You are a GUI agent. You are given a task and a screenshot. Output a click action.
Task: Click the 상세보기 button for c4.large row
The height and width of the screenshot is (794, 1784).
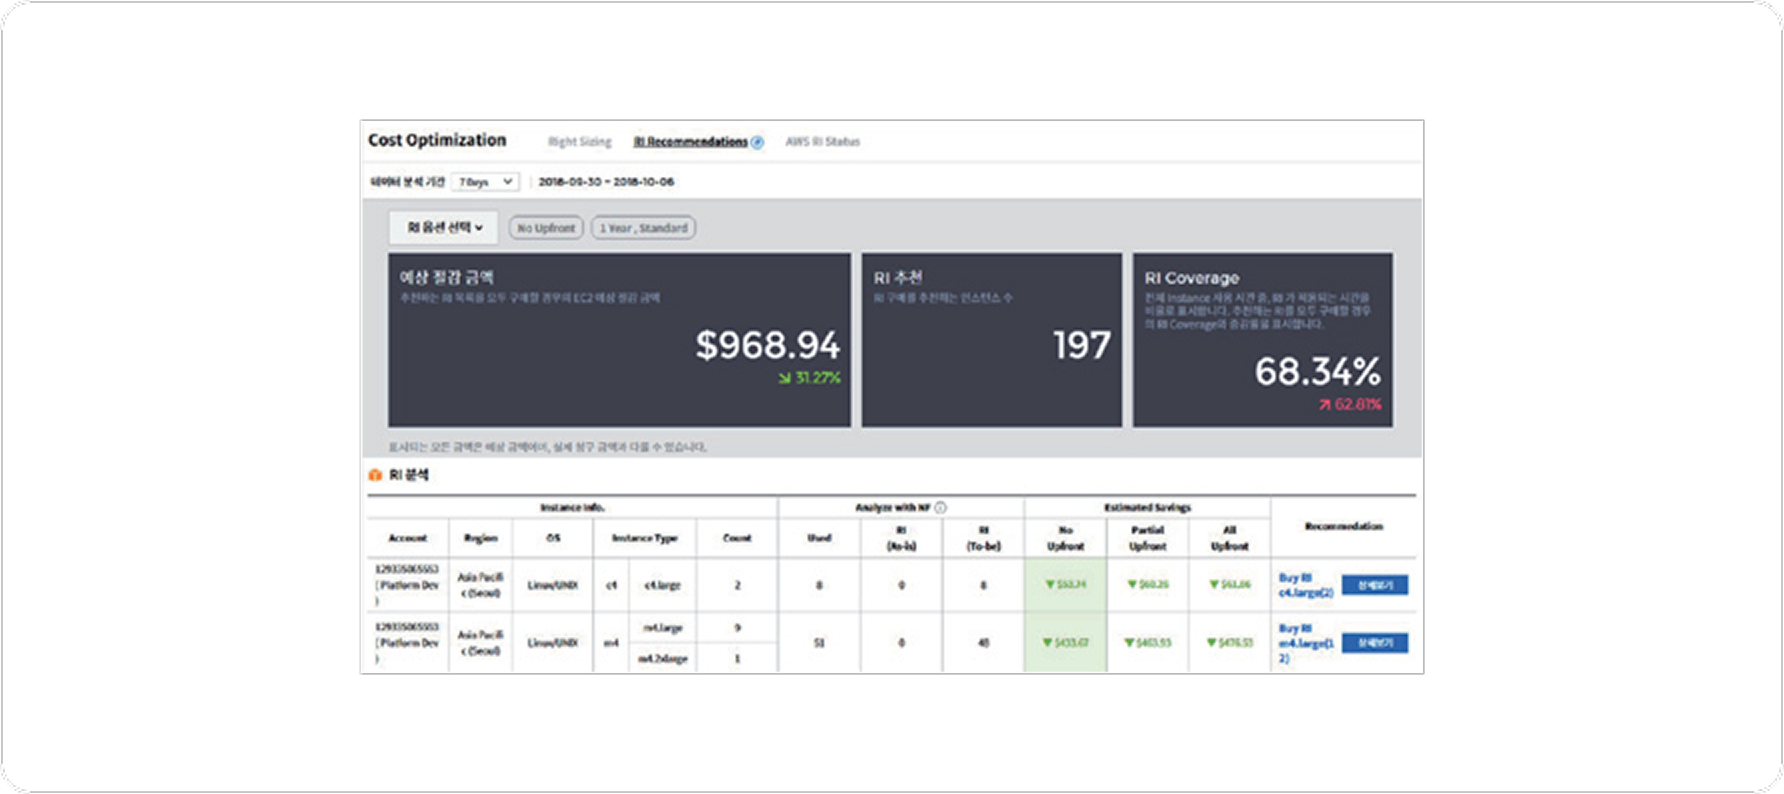tap(1374, 585)
